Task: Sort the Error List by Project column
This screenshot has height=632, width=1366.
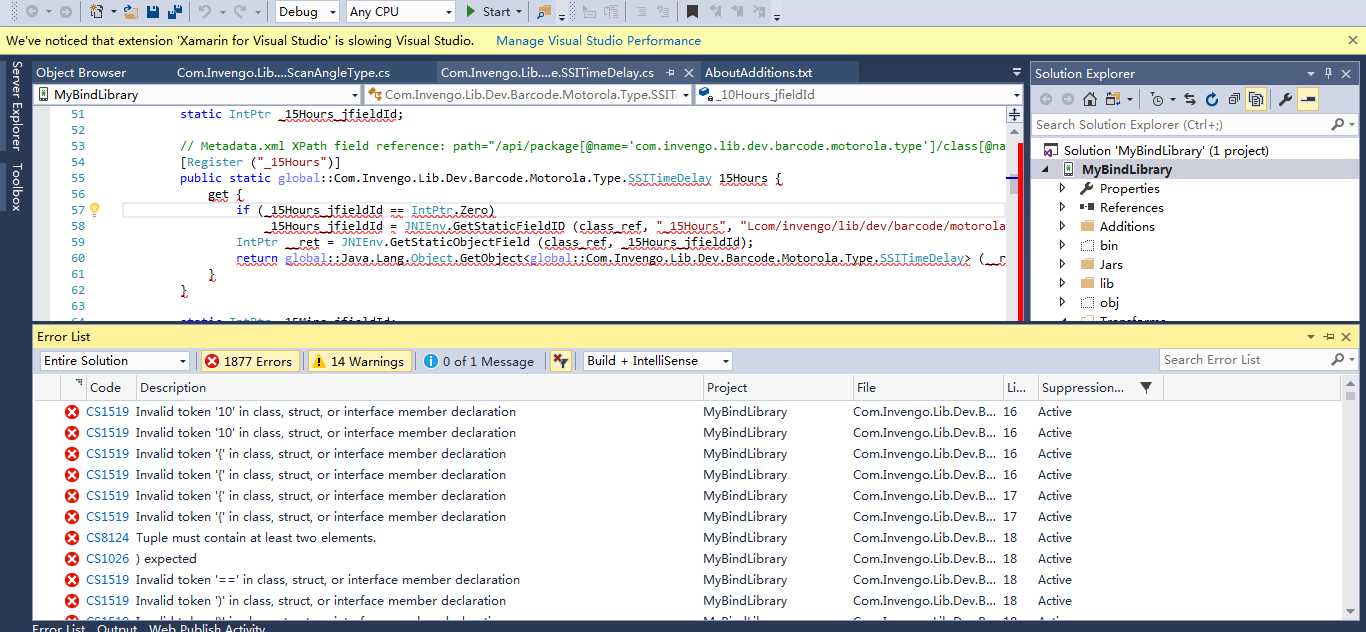Action: coord(777,388)
